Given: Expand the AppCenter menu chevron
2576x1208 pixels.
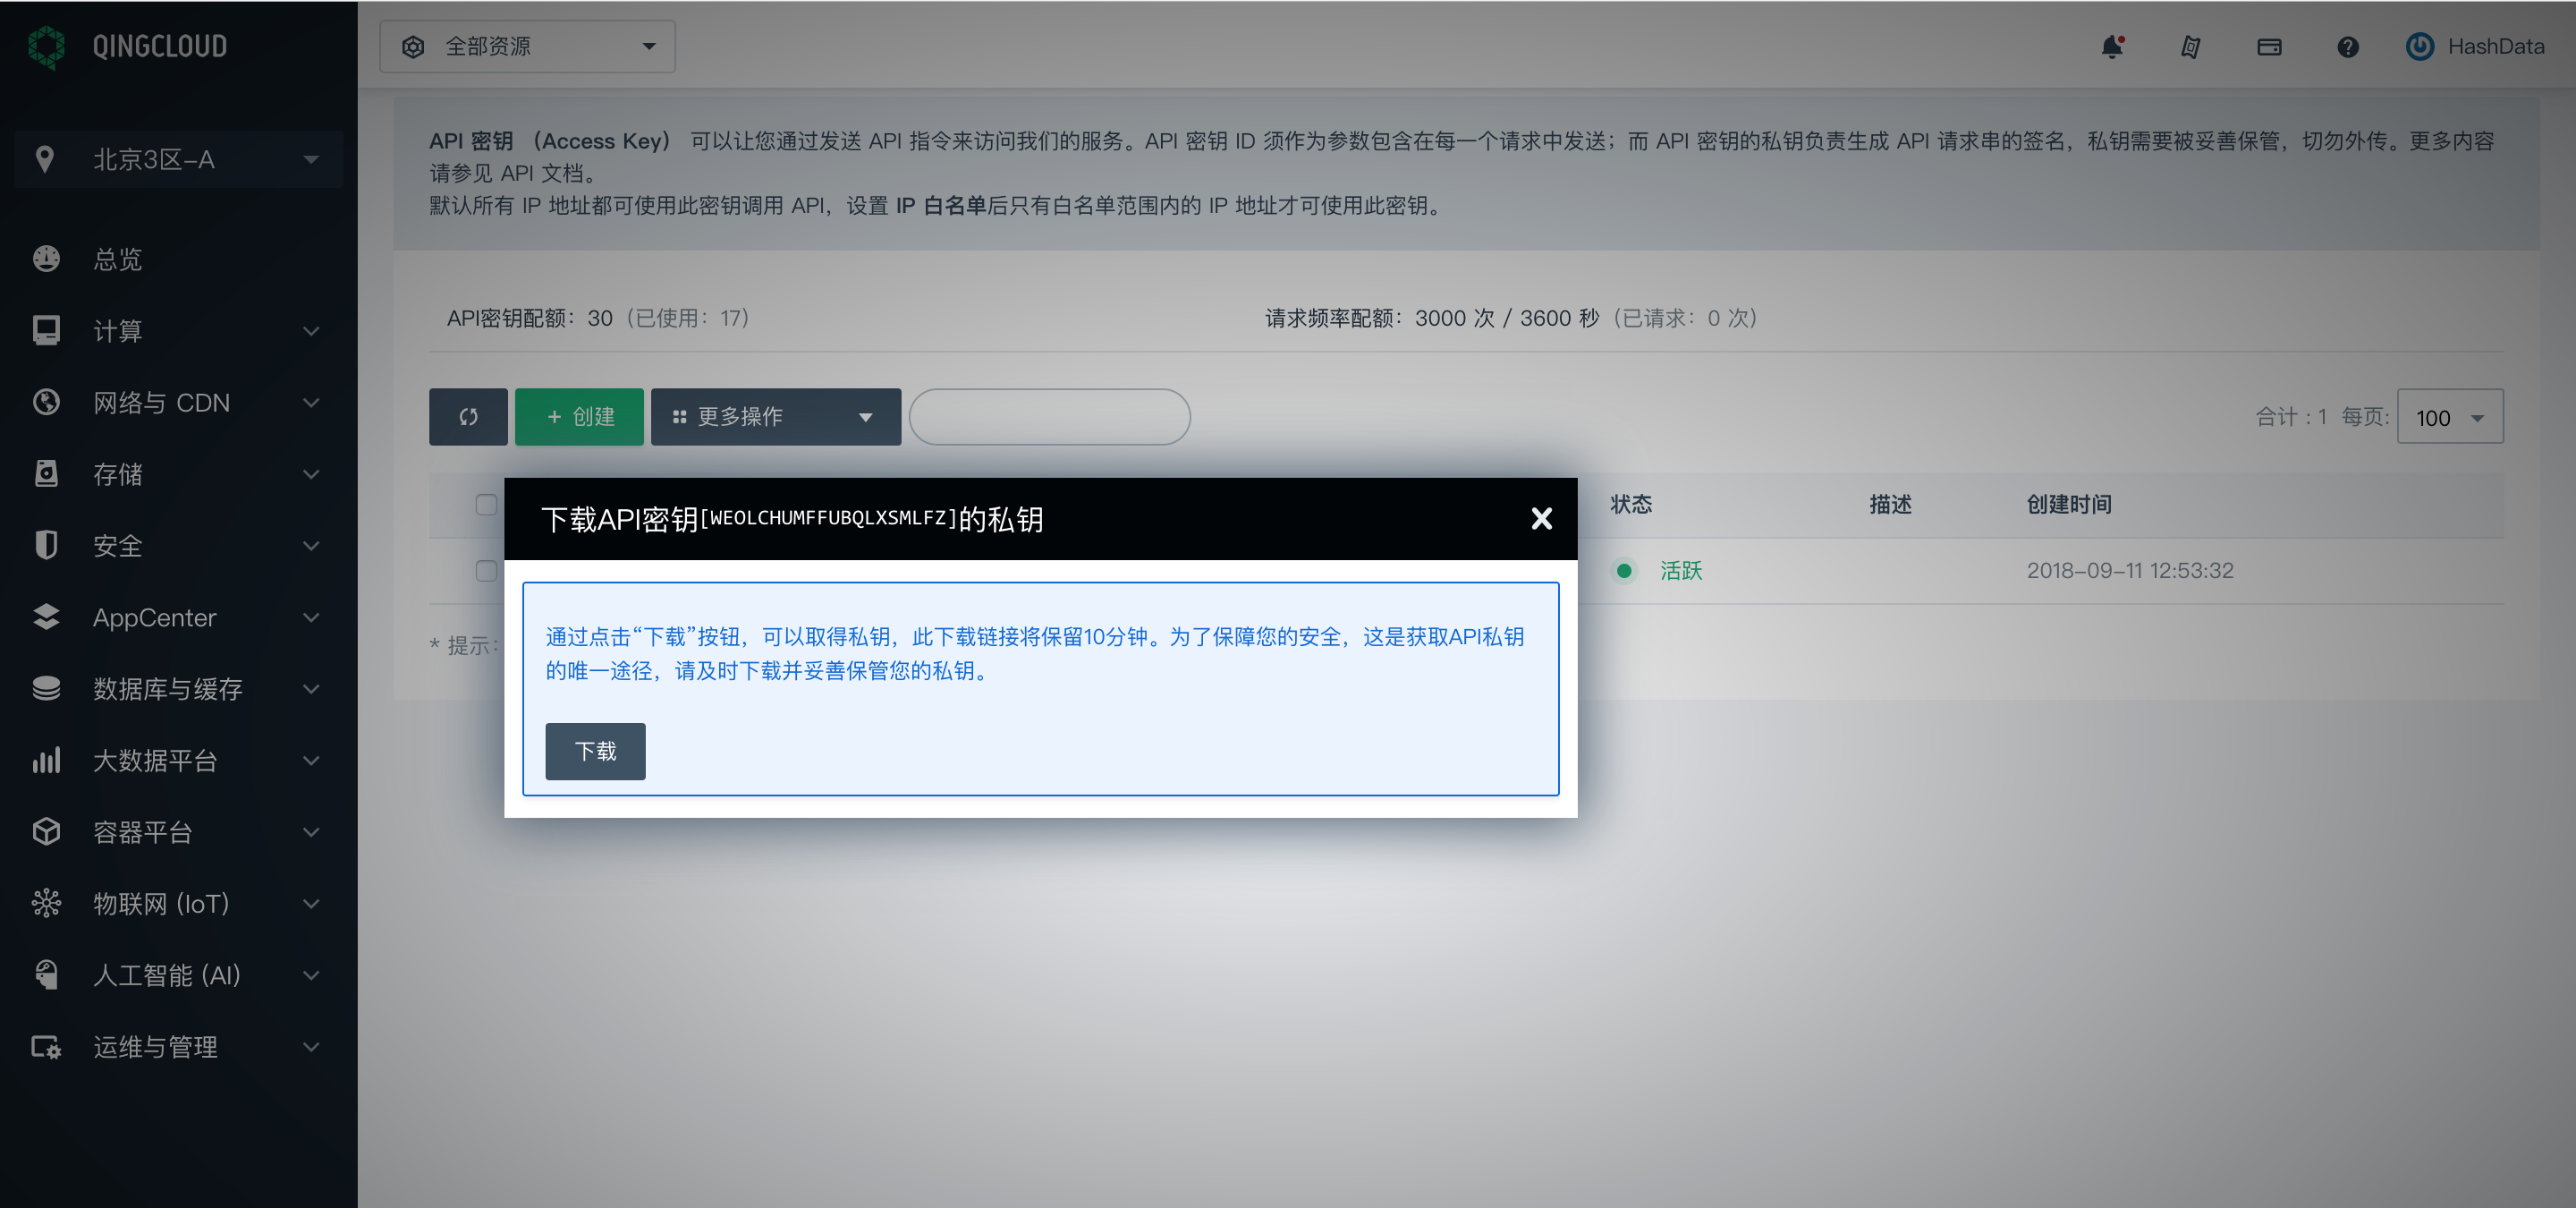Looking at the screenshot, I should click(x=311, y=618).
